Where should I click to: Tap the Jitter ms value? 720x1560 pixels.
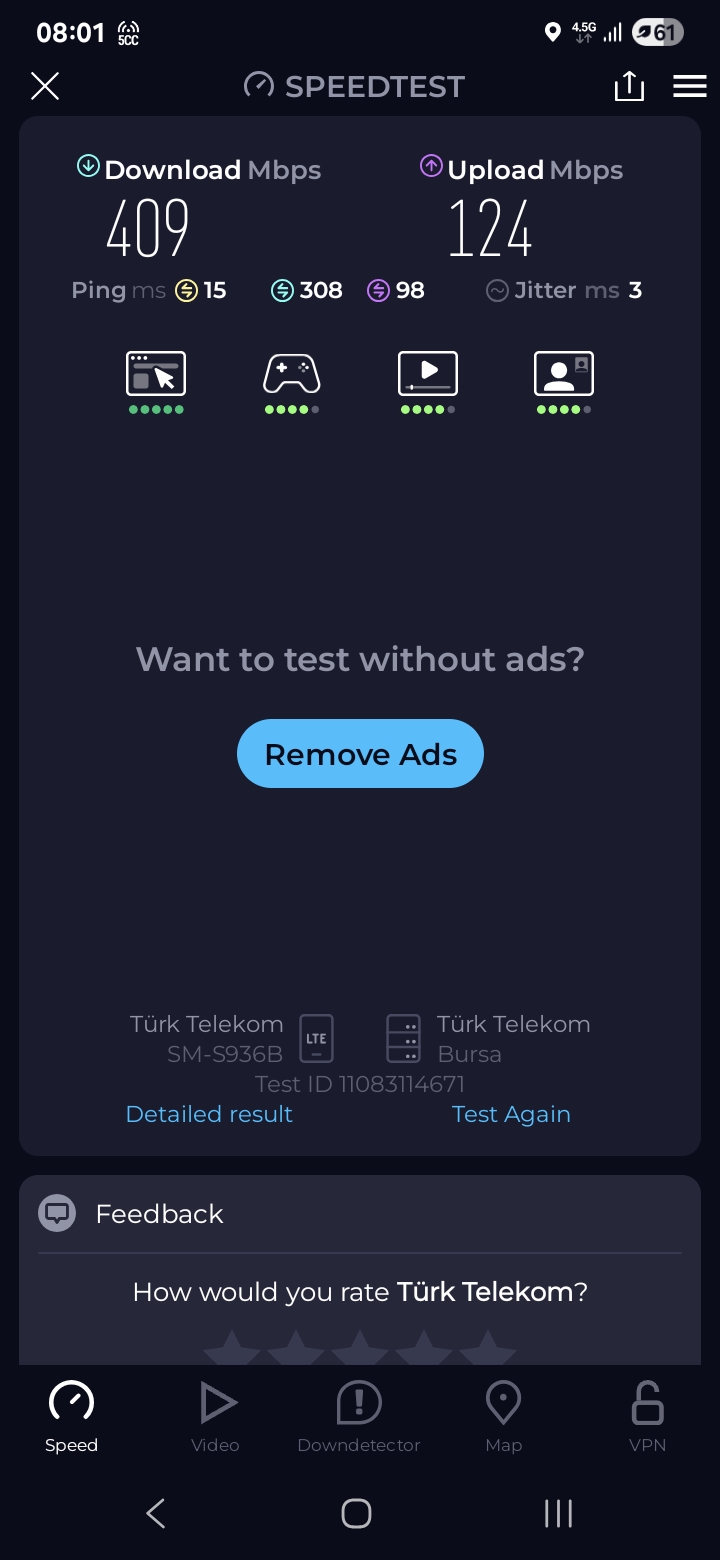[x=635, y=290]
